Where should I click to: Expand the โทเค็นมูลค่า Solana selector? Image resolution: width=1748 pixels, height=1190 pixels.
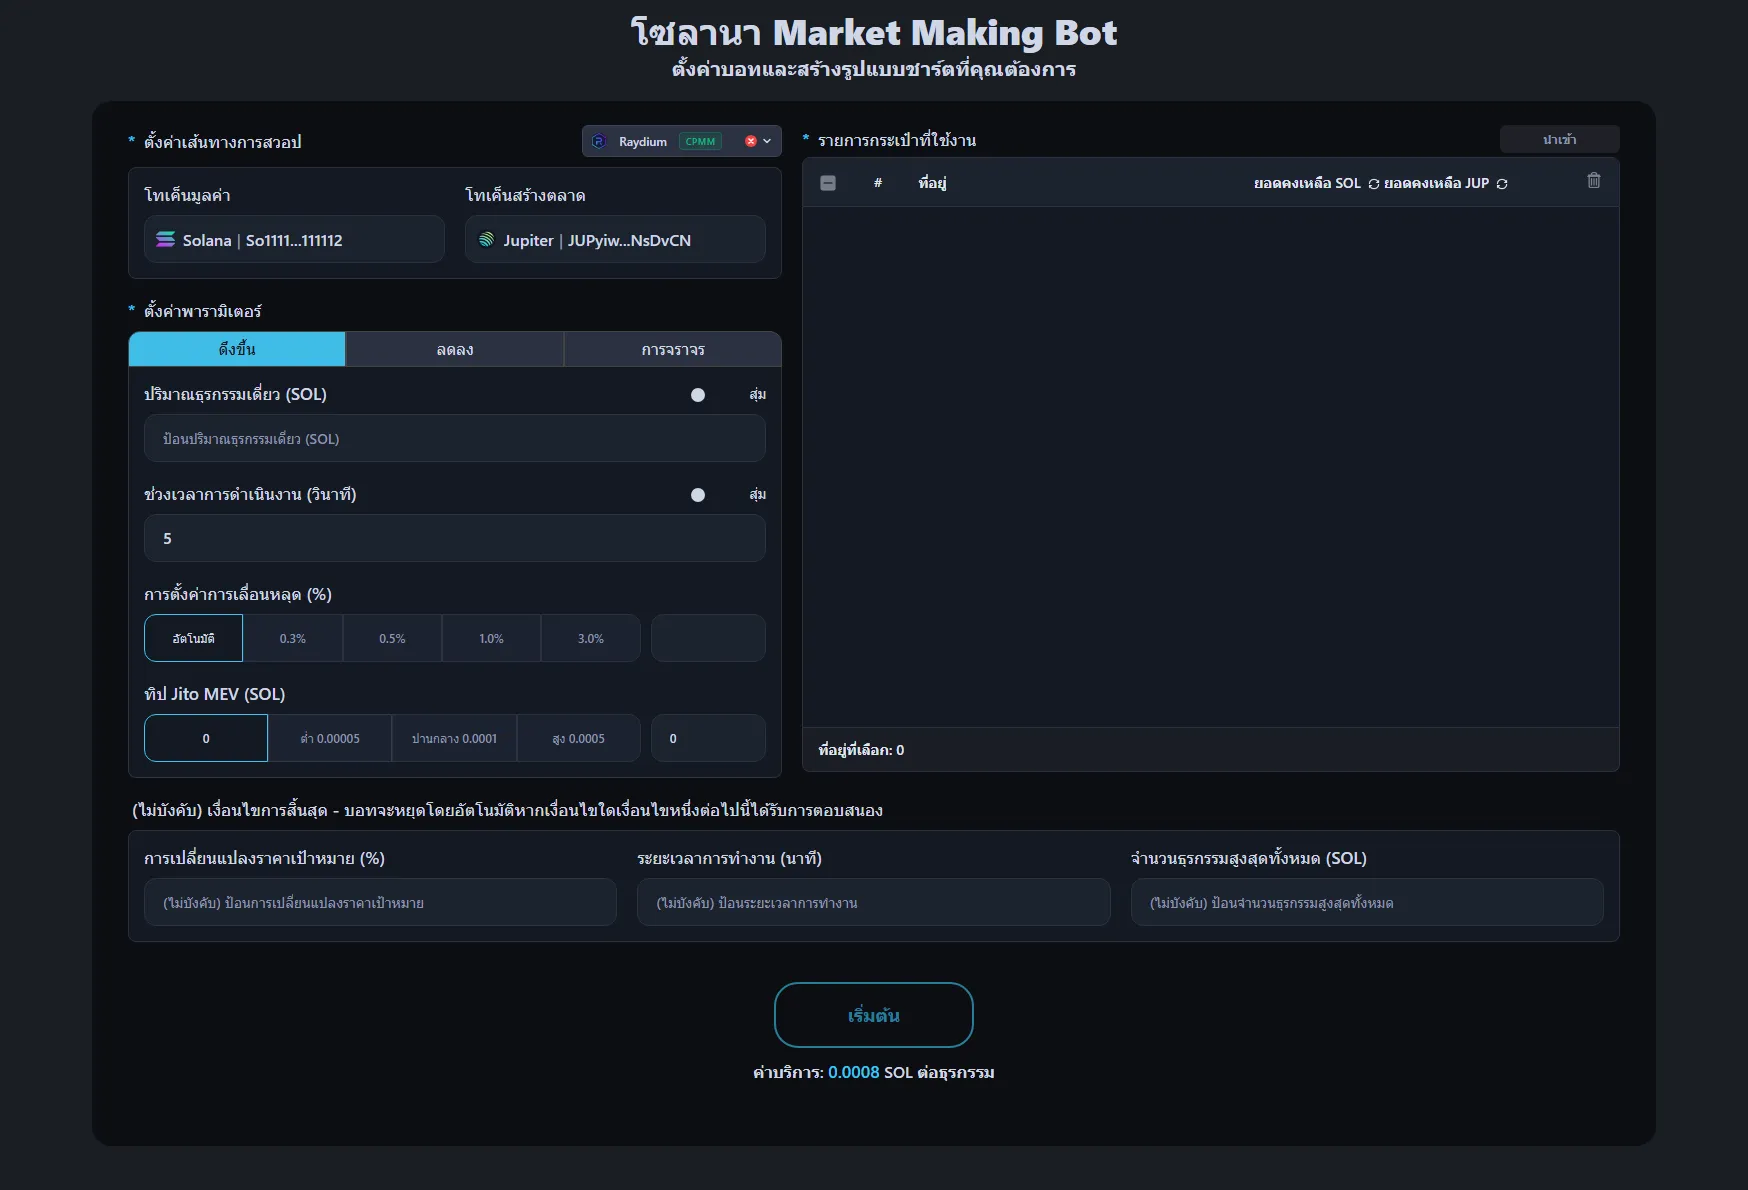tap(293, 239)
